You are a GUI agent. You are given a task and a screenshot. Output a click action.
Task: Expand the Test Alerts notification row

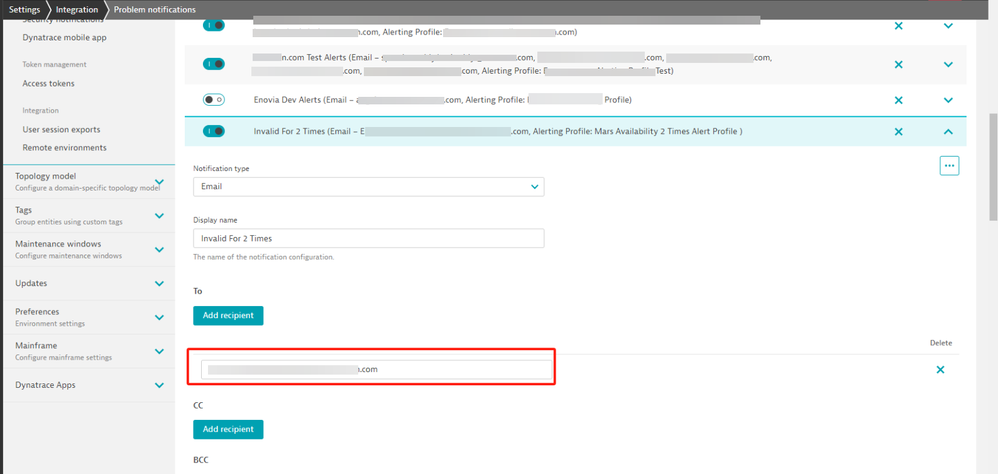coord(948,64)
